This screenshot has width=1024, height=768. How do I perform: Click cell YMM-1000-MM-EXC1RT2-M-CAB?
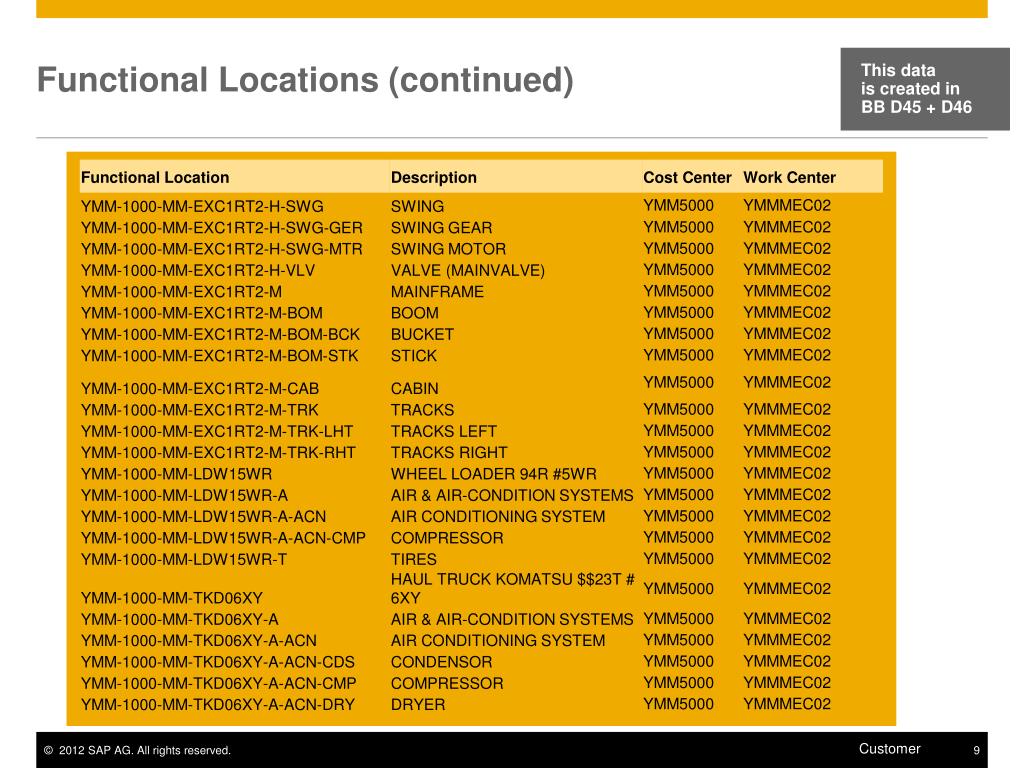pos(200,389)
